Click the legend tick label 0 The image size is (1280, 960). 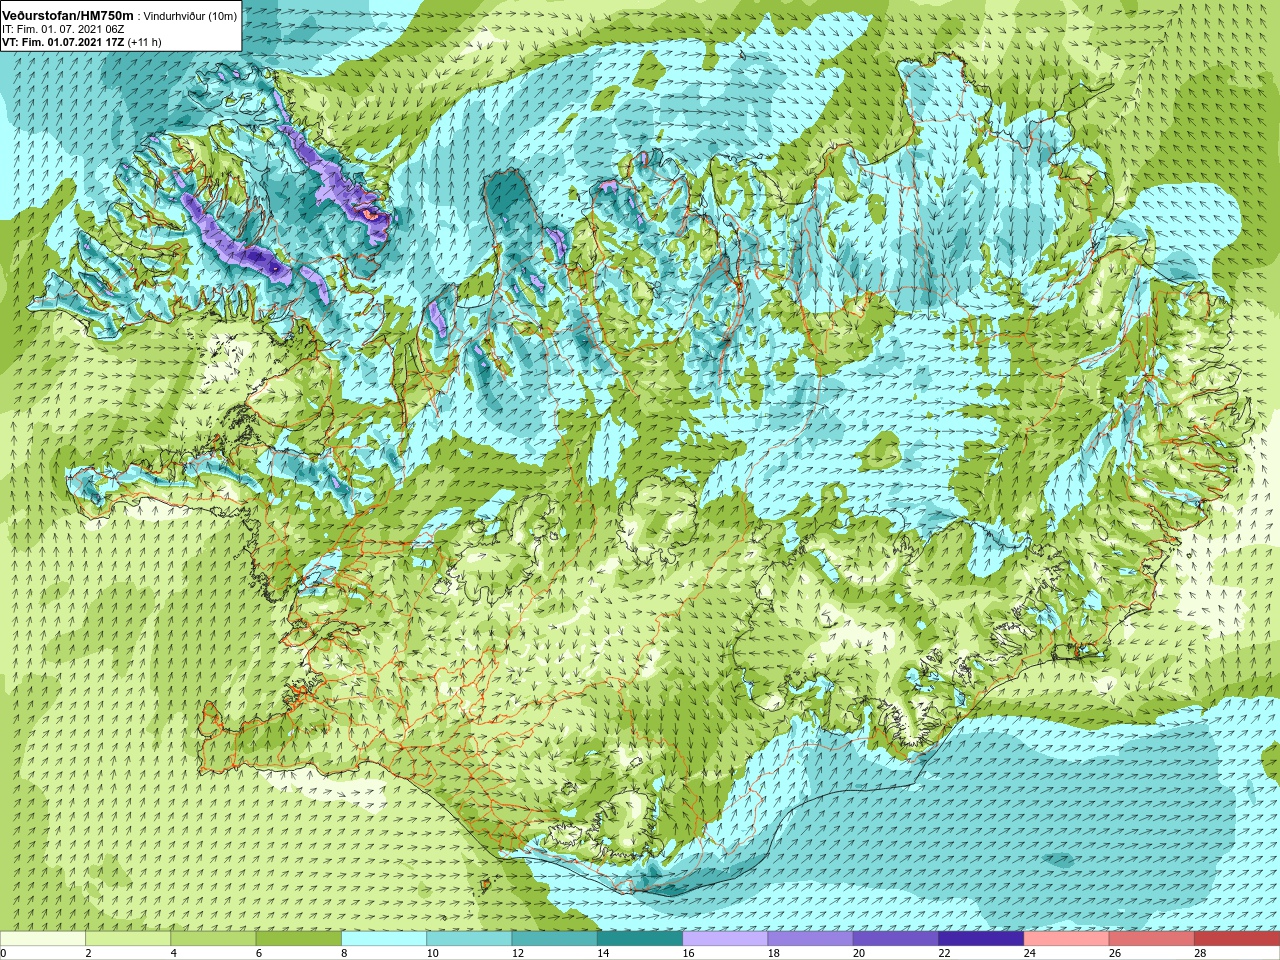4,953
